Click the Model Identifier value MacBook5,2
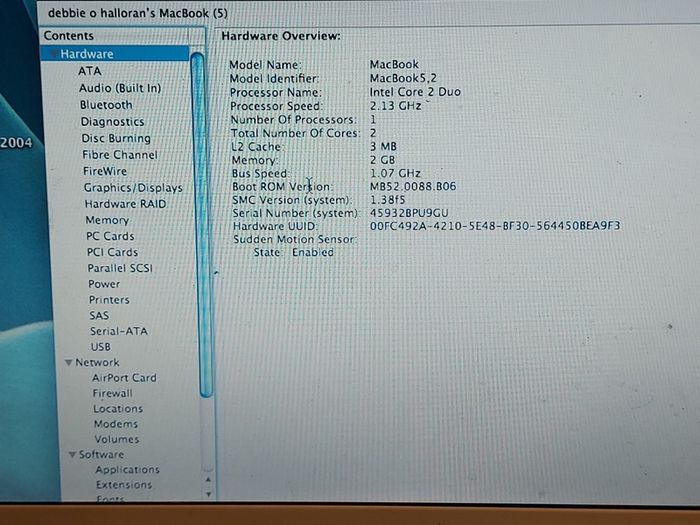Image resolution: width=700 pixels, height=525 pixels. (x=403, y=78)
